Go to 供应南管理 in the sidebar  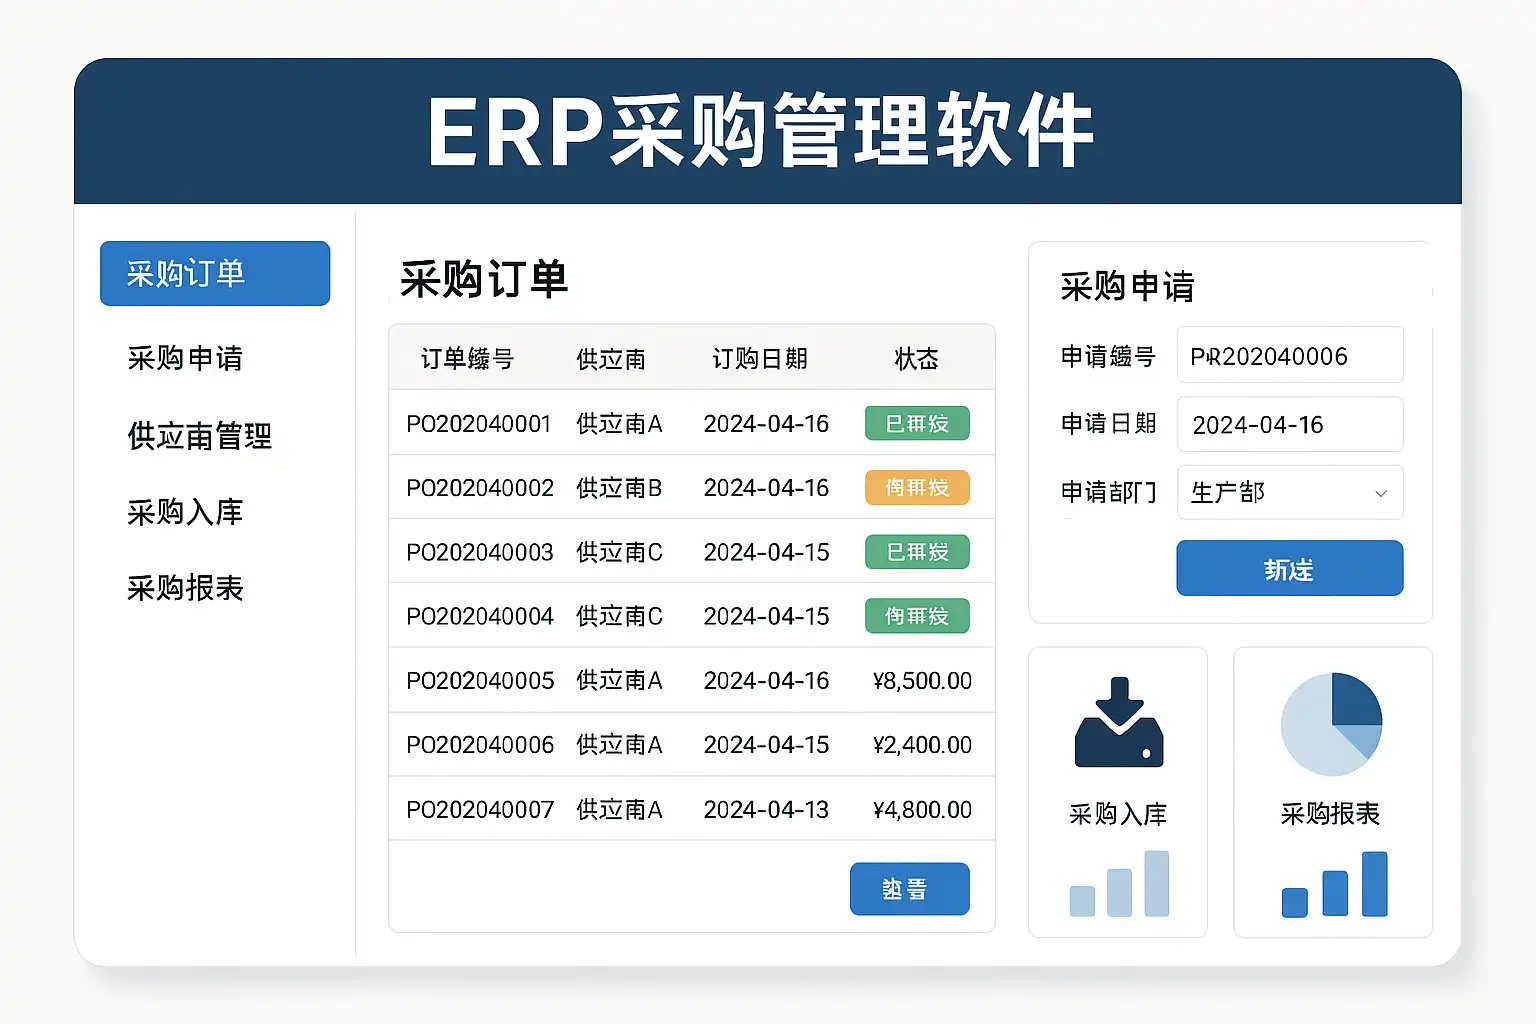point(200,436)
